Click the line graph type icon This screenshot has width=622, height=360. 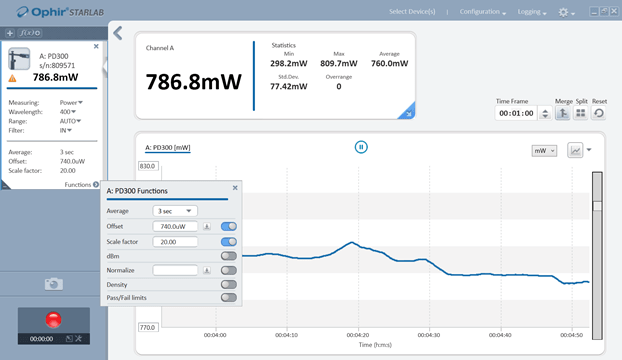(x=575, y=150)
